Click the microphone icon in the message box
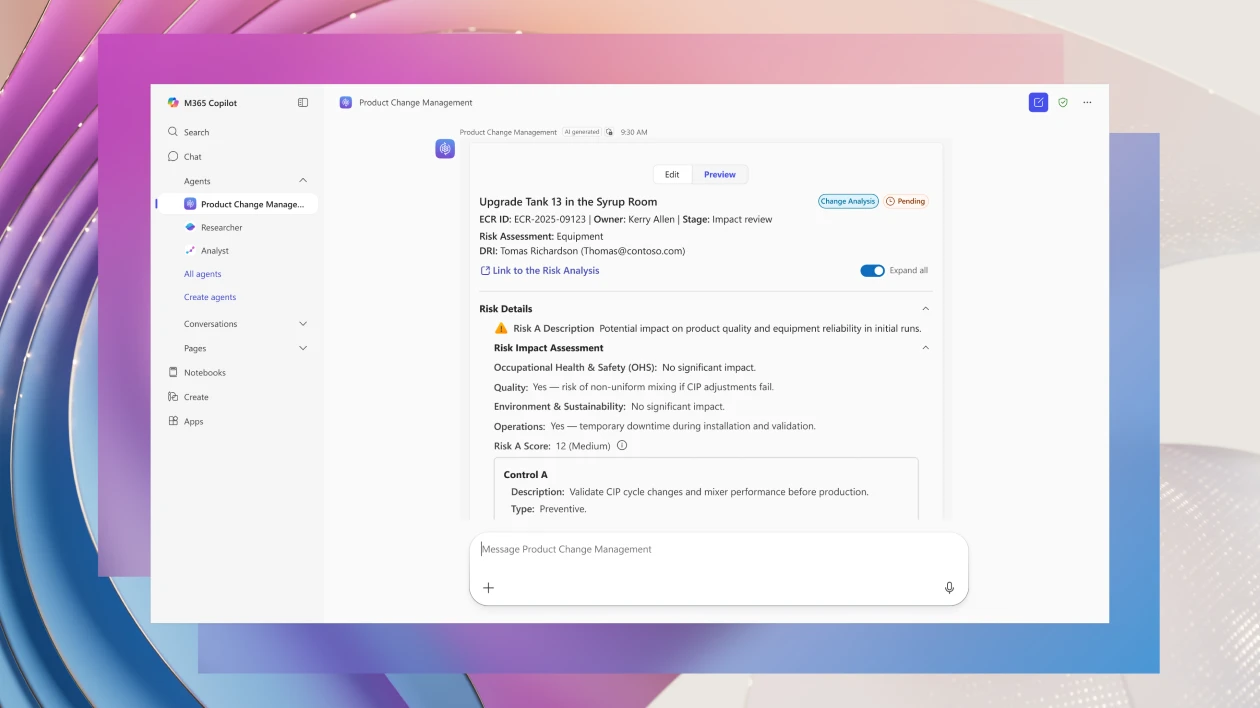This screenshot has width=1260, height=708. [x=949, y=587]
